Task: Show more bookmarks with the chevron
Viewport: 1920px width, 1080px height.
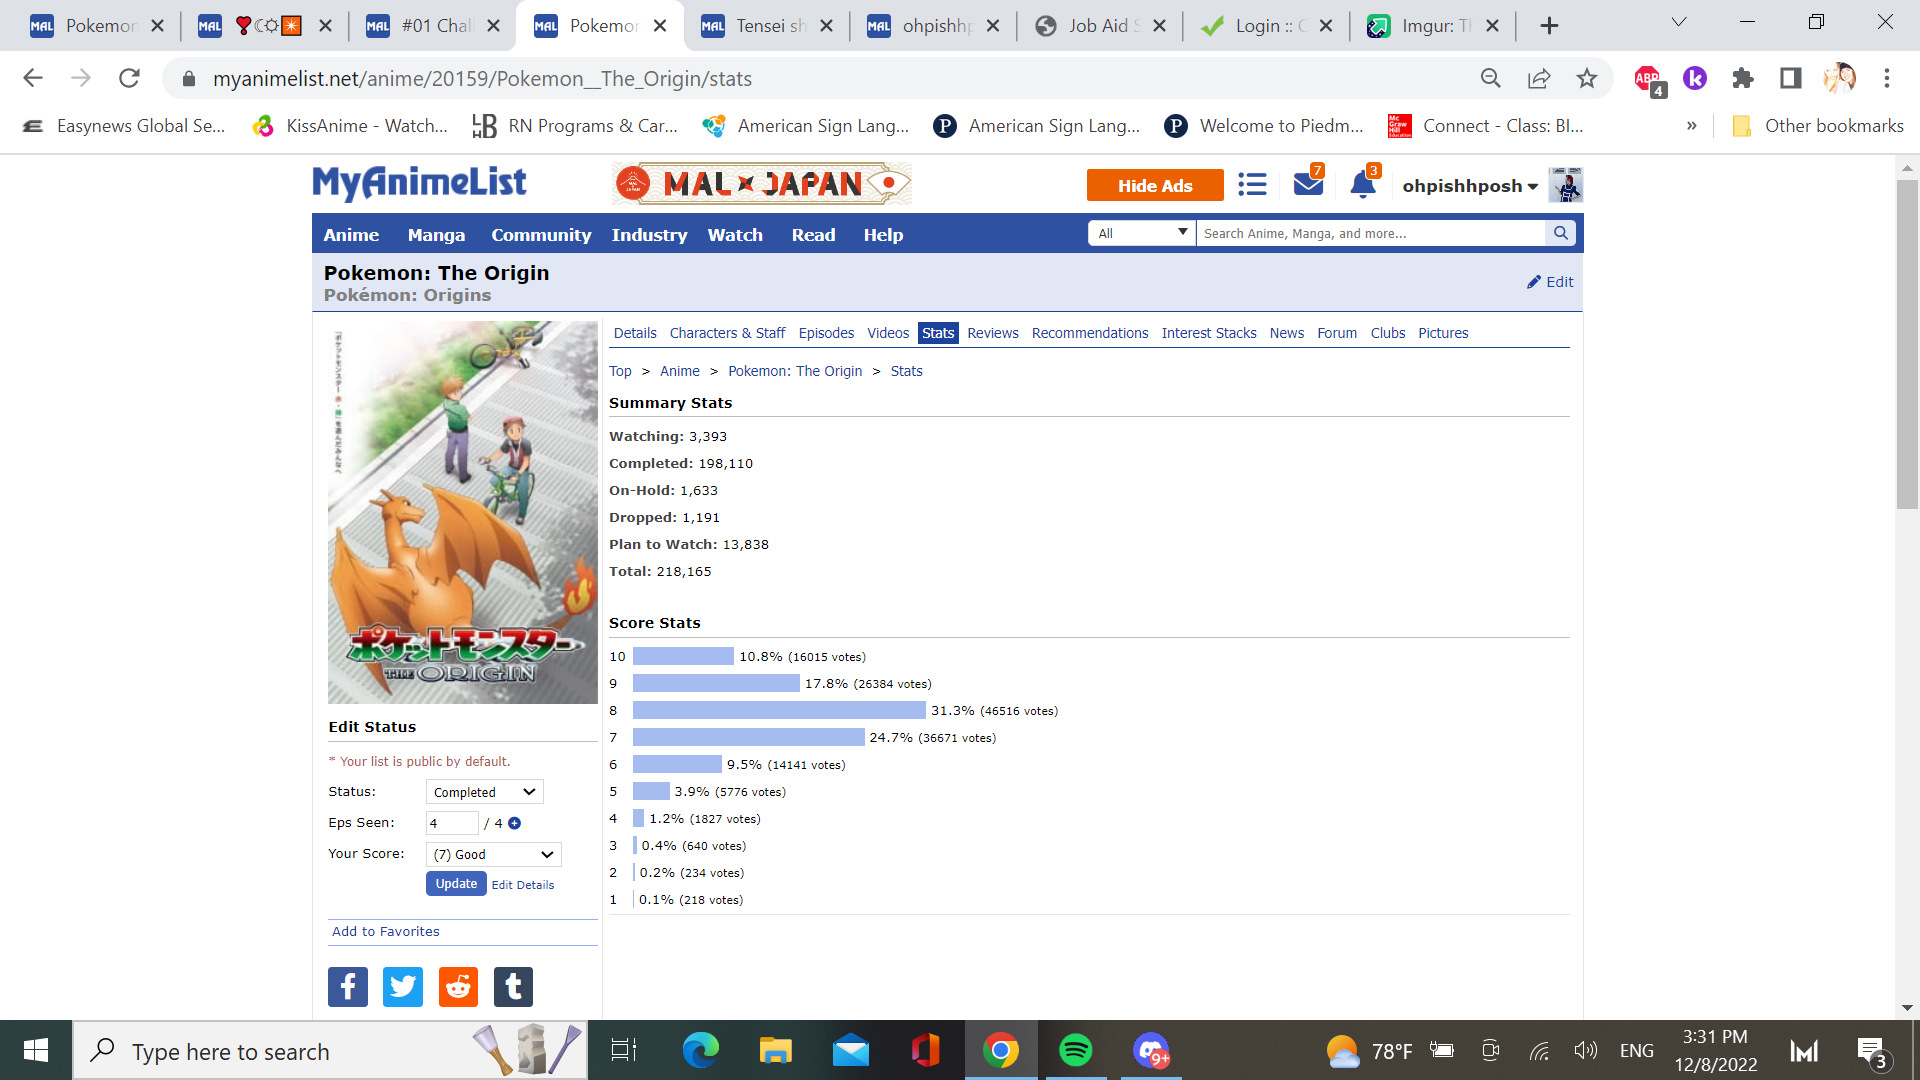Action: point(1691,126)
